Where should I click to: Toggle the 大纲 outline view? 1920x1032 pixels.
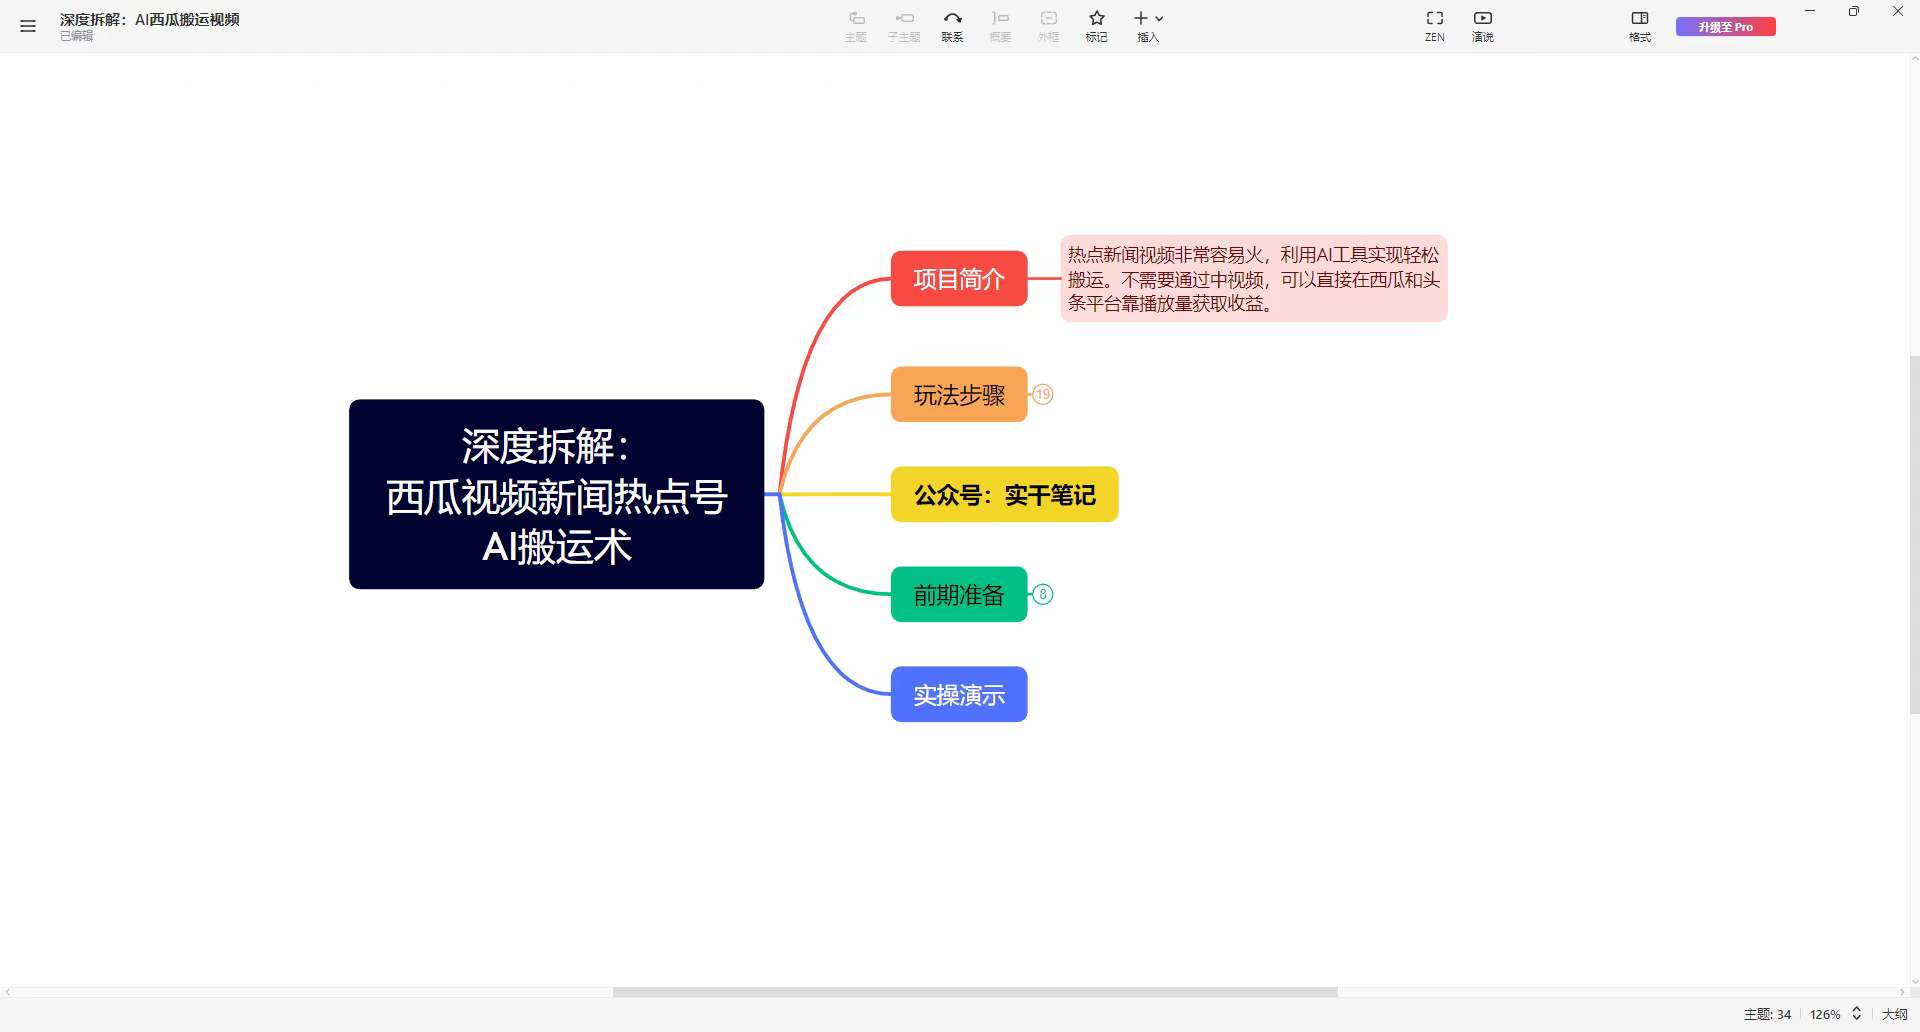coord(1893,1014)
